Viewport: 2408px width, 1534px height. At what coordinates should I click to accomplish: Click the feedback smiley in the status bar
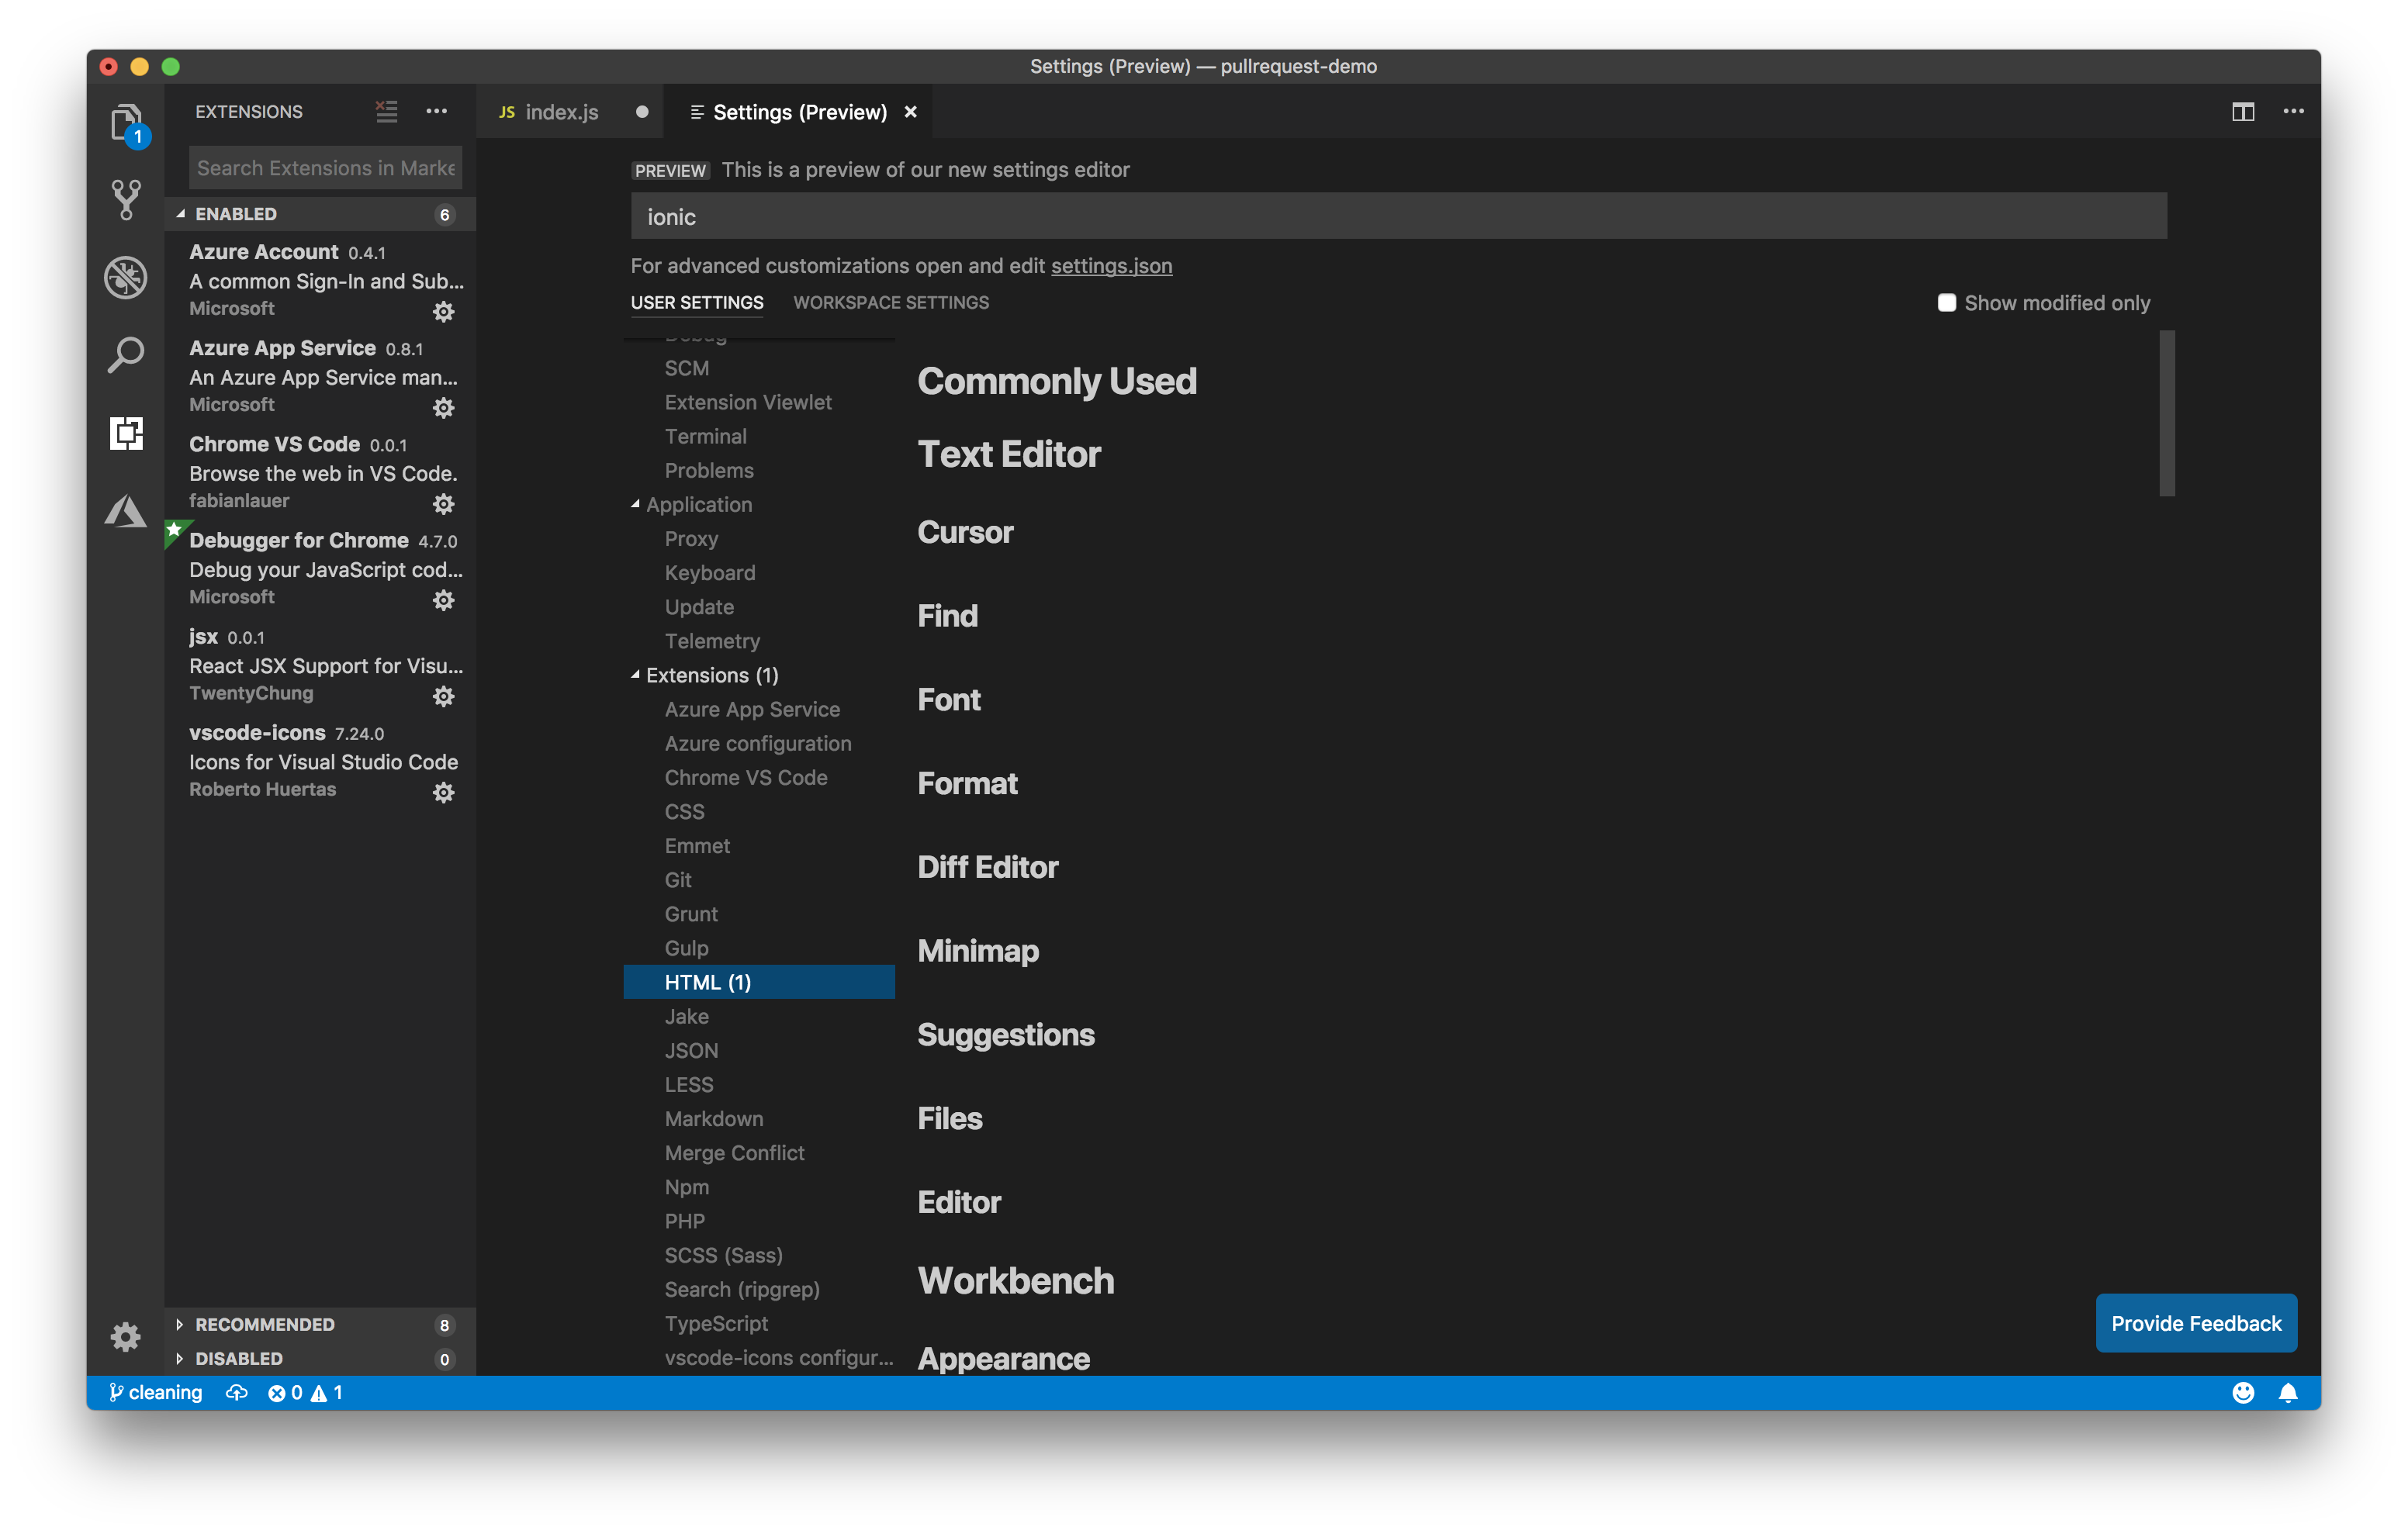pyautogui.click(x=2243, y=1392)
